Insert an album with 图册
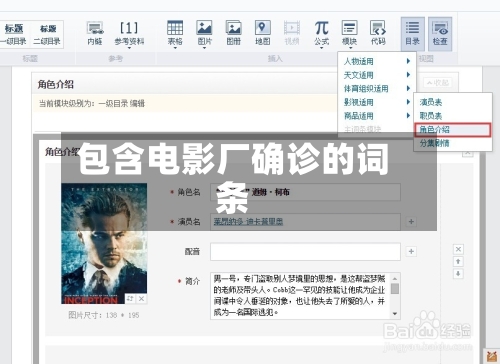 234,33
